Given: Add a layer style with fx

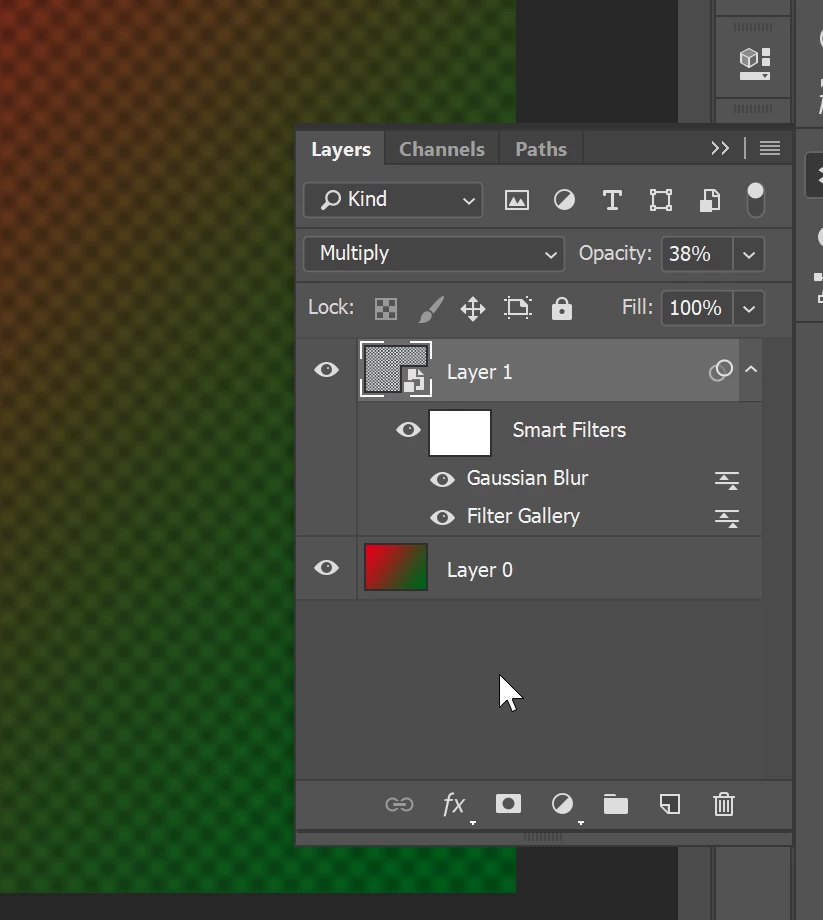Looking at the screenshot, I should pyautogui.click(x=455, y=804).
